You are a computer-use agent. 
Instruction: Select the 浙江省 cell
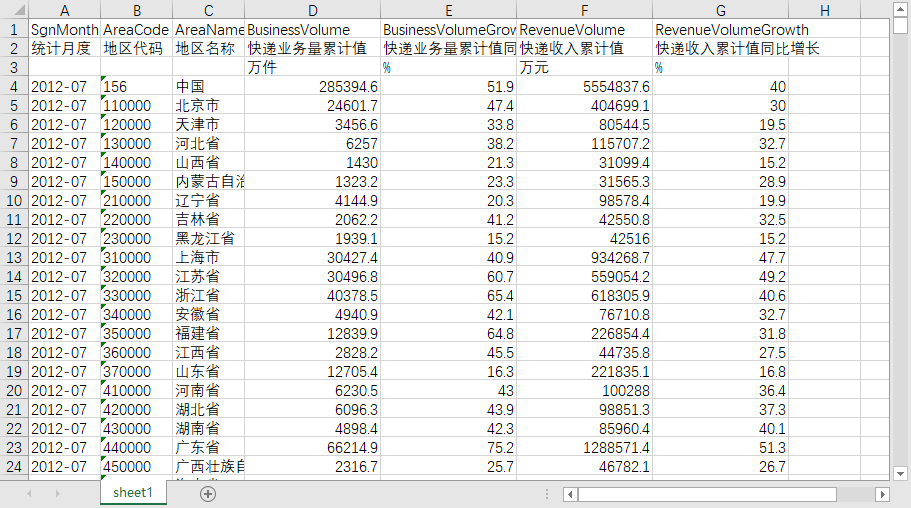pos(209,295)
